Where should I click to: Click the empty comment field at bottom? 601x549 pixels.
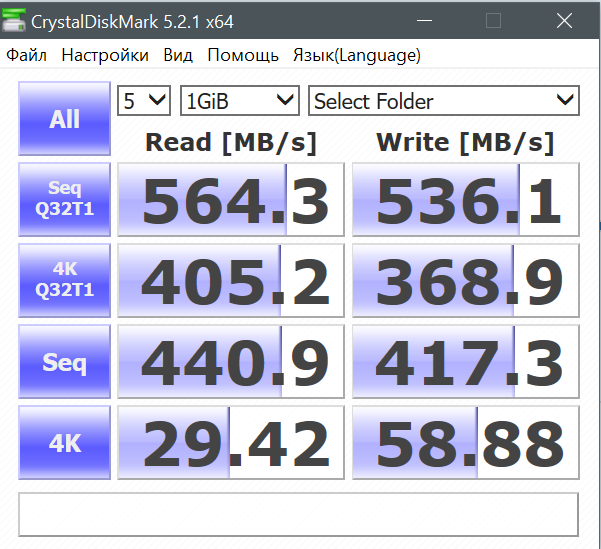point(298,514)
